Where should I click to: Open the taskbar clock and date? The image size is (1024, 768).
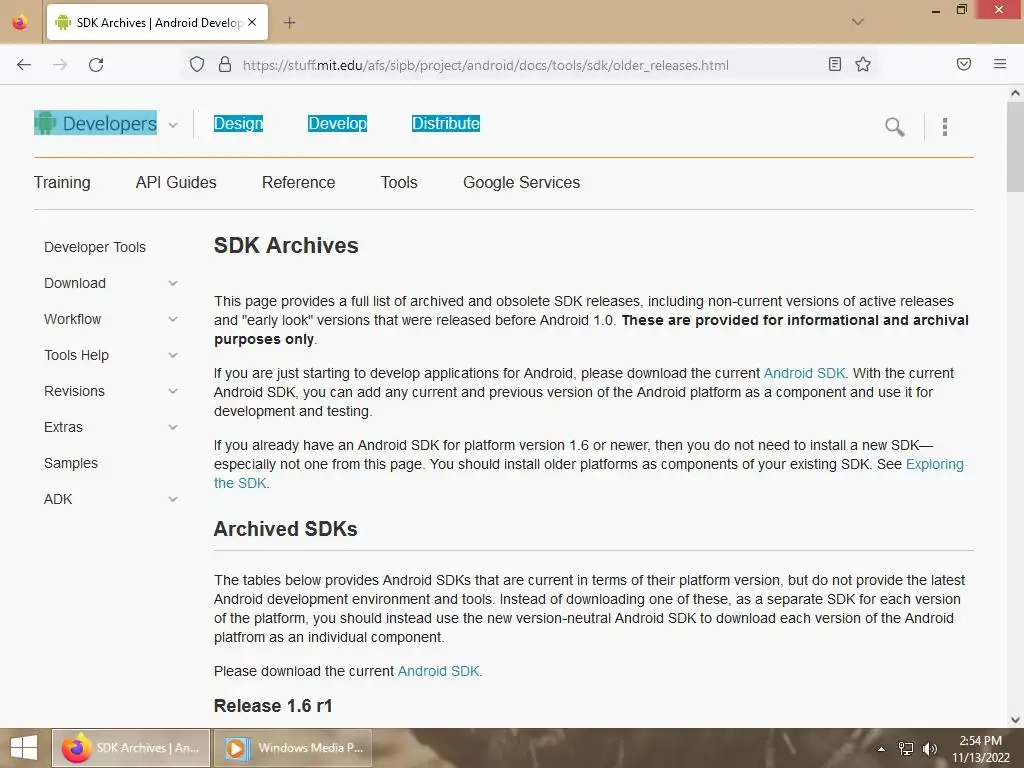(980, 749)
